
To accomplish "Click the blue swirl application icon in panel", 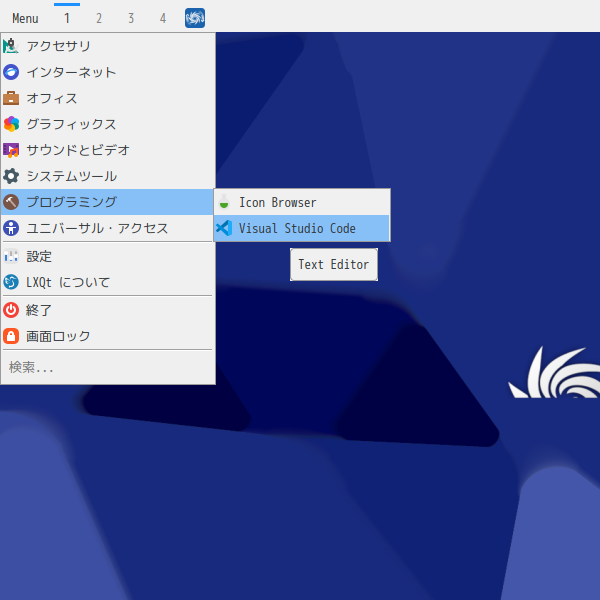I will [x=195, y=18].
